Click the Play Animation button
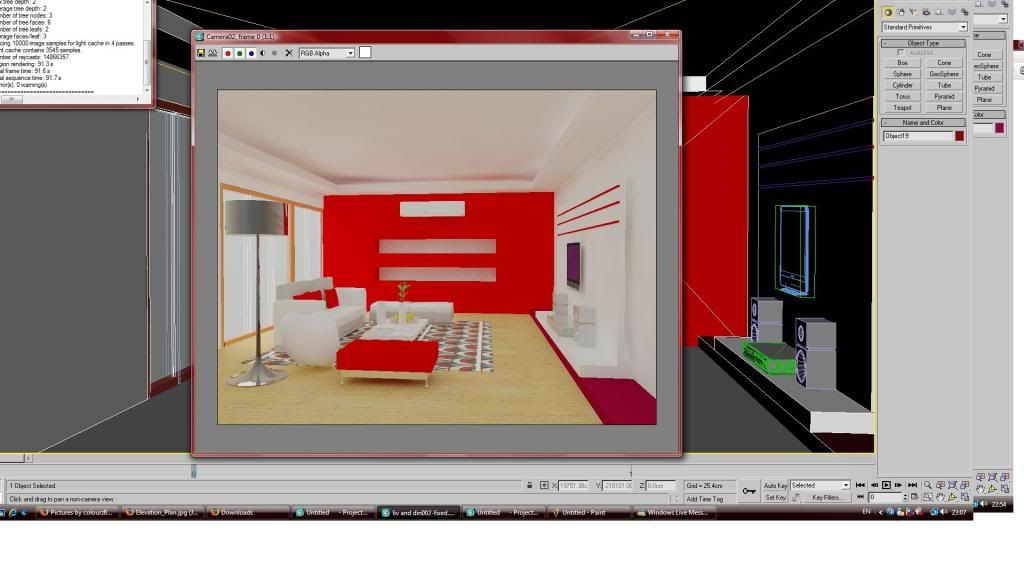The width and height of the screenshot is (1024, 576). pyautogui.click(x=886, y=485)
